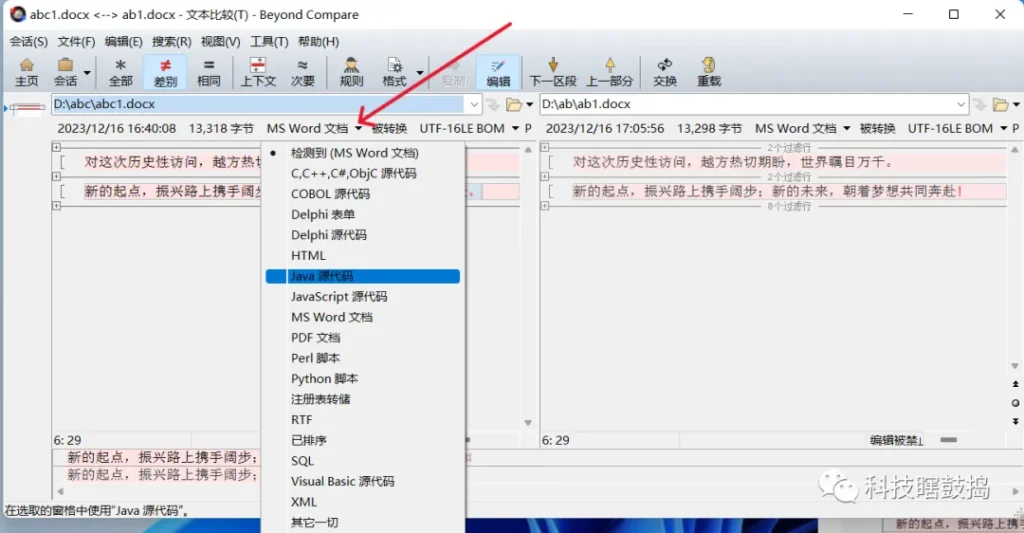Expand right file path history dropdown
Viewport: 1024px width, 533px height.
[961, 104]
